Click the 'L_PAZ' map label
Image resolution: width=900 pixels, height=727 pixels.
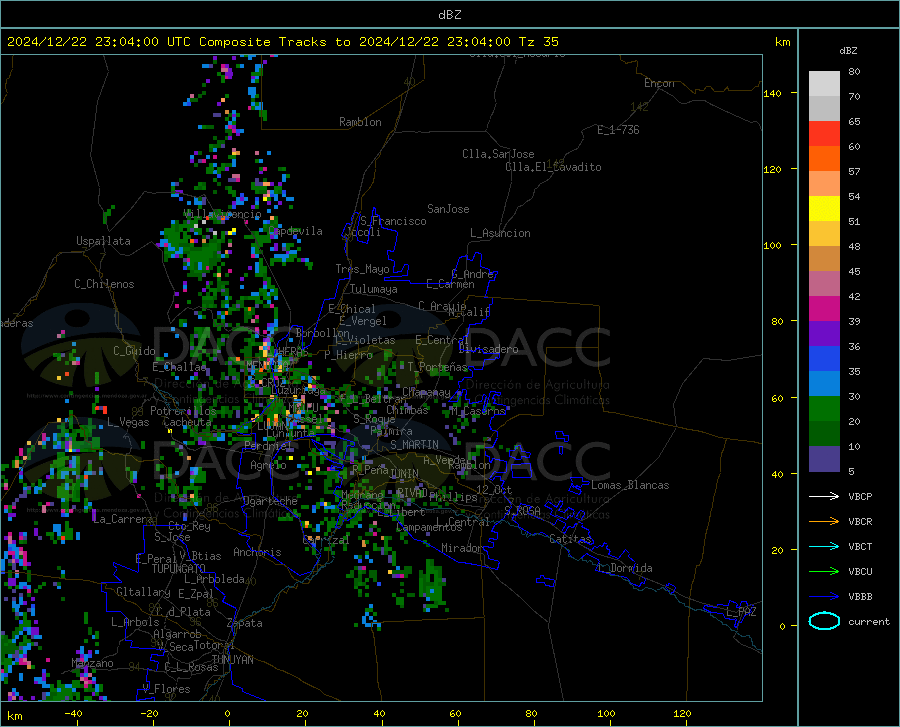click(741, 612)
